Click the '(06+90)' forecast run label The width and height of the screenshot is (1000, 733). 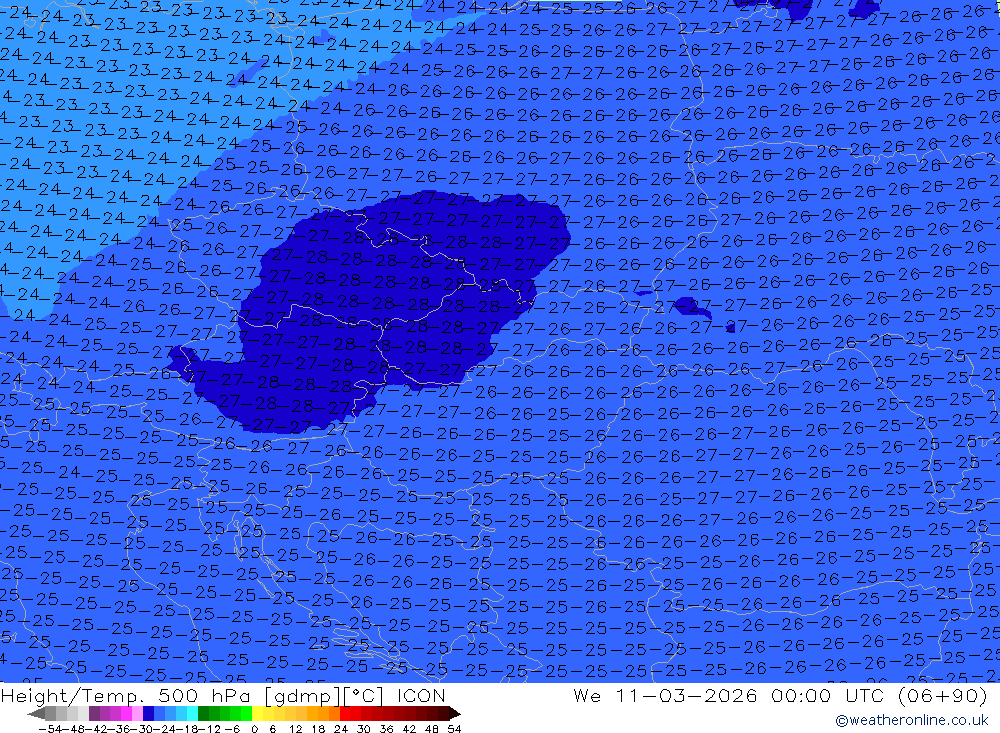[943, 695]
